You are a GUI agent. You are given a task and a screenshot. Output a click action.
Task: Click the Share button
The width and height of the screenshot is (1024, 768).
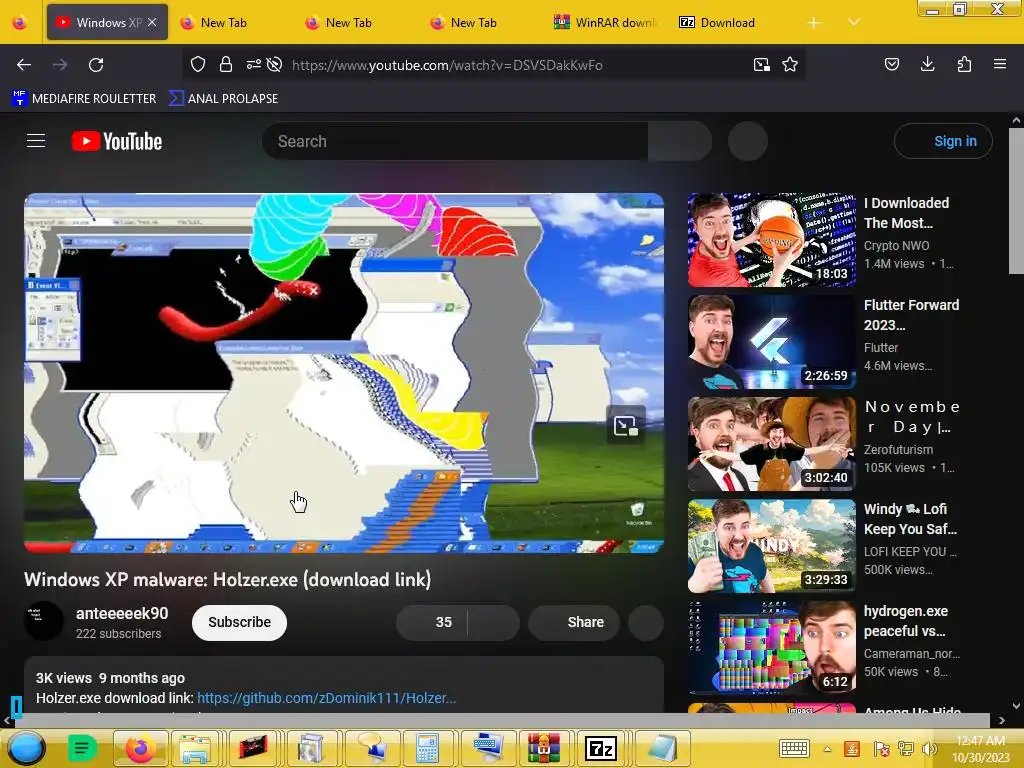pos(574,622)
